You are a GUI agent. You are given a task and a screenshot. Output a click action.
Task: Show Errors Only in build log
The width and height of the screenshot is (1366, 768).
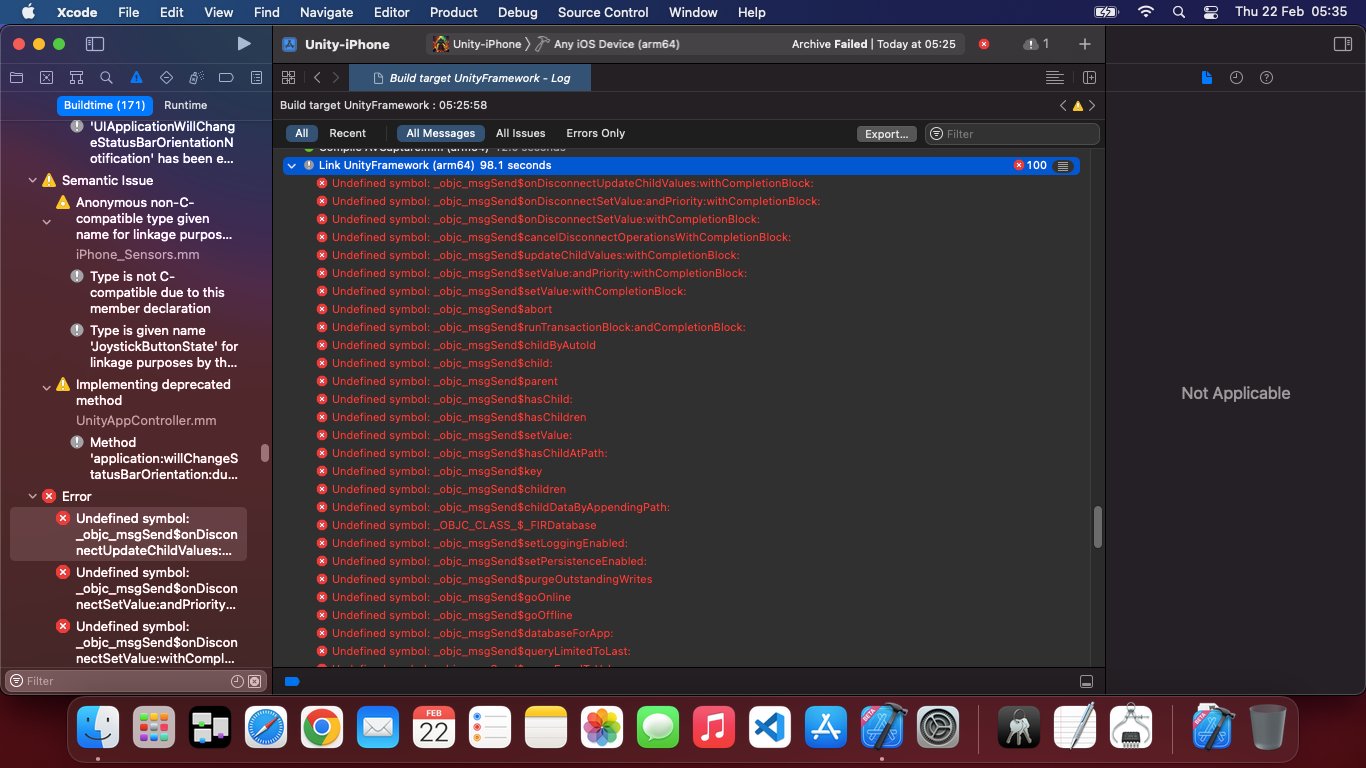(x=595, y=133)
